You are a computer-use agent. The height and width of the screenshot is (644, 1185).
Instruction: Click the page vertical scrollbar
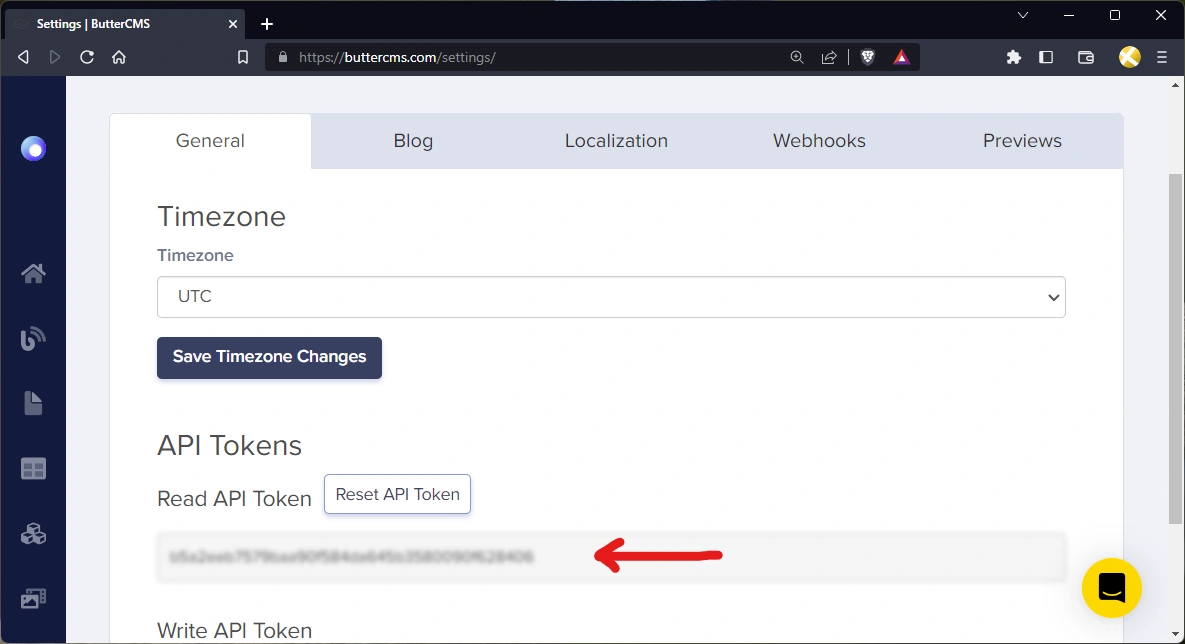click(x=1175, y=348)
